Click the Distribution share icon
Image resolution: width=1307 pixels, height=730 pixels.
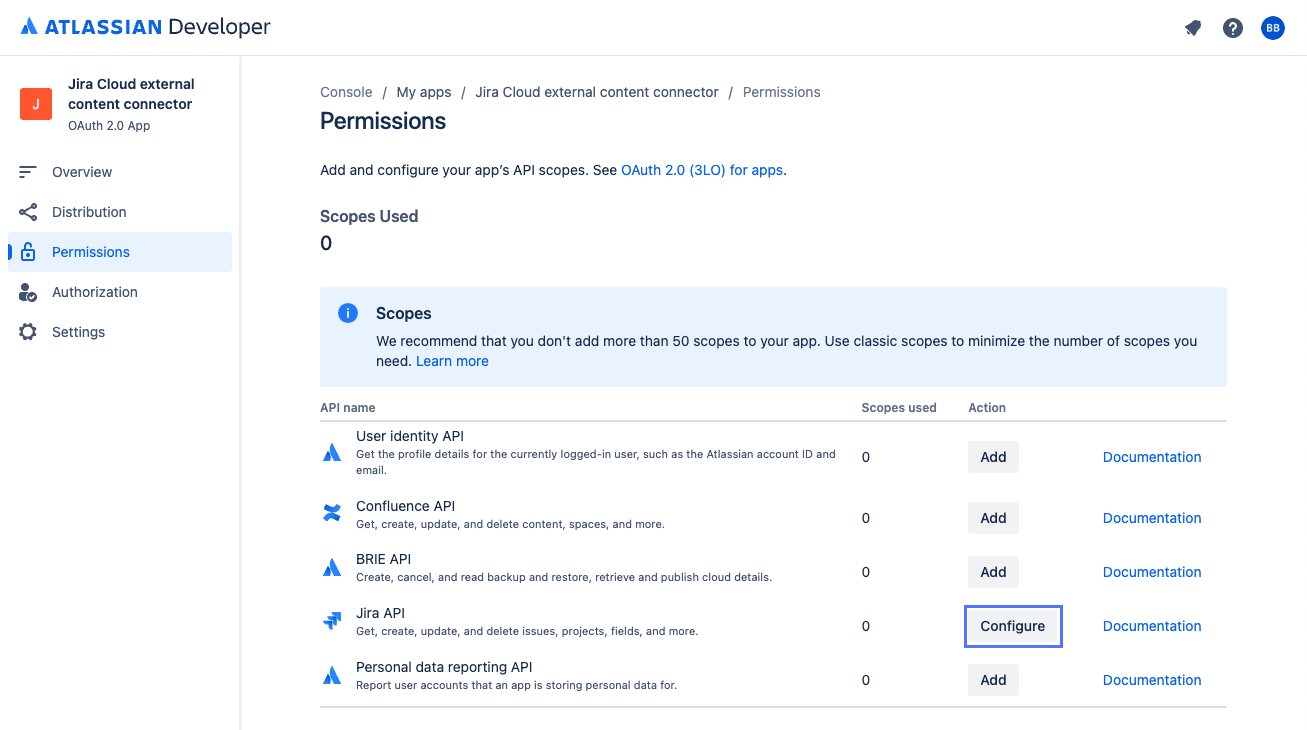point(28,212)
